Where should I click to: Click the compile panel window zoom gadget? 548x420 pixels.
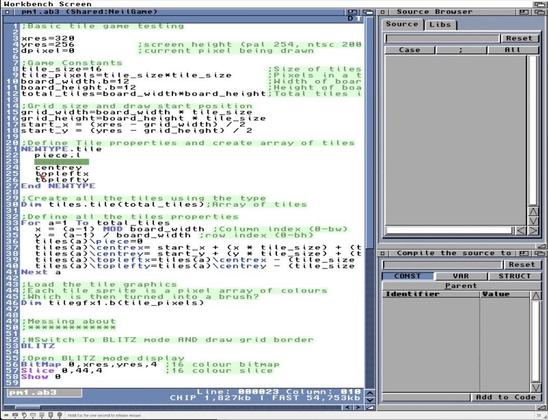pyautogui.click(x=524, y=253)
